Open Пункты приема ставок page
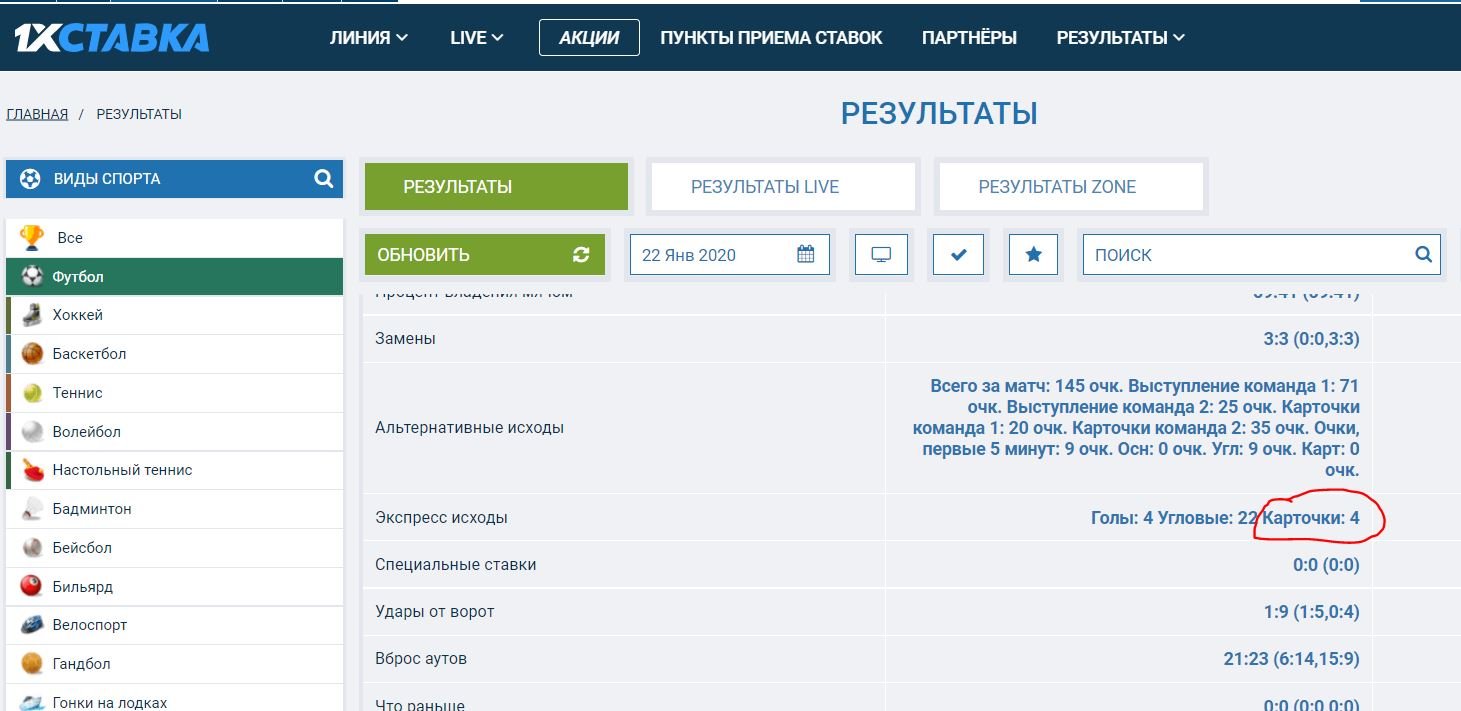Image resolution: width=1461 pixels, height=711 pixels. tap(771, 38)
